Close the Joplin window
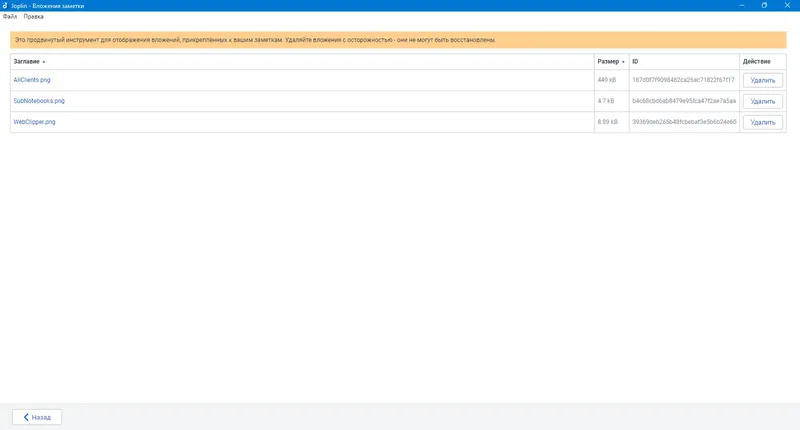 [787, 5]
